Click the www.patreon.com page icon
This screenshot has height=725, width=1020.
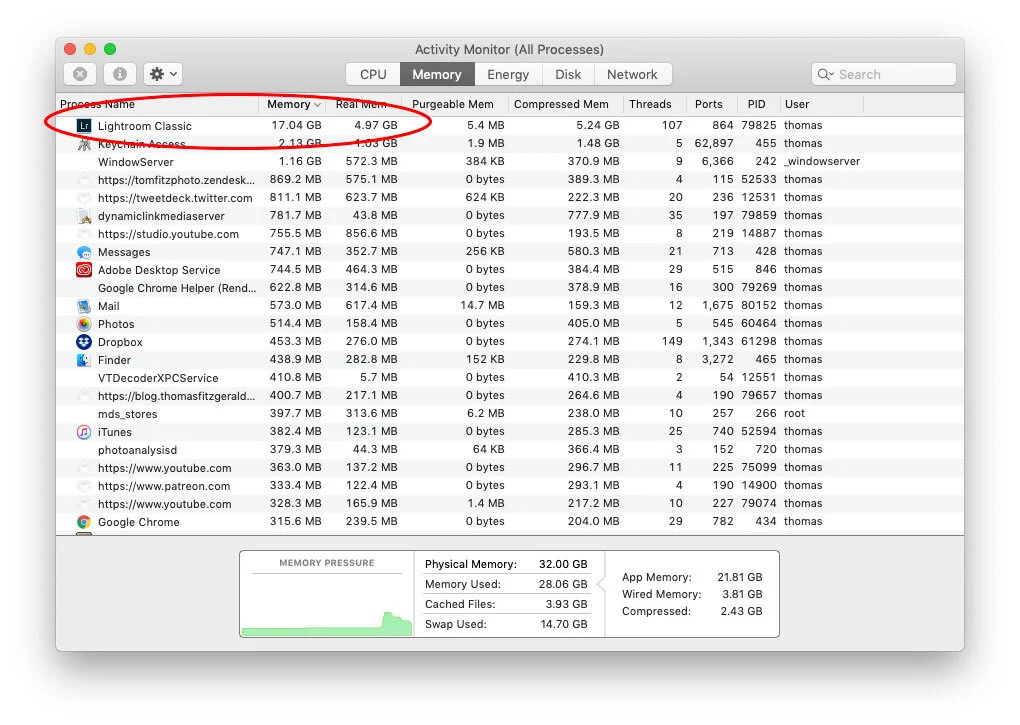pos(84,486)
